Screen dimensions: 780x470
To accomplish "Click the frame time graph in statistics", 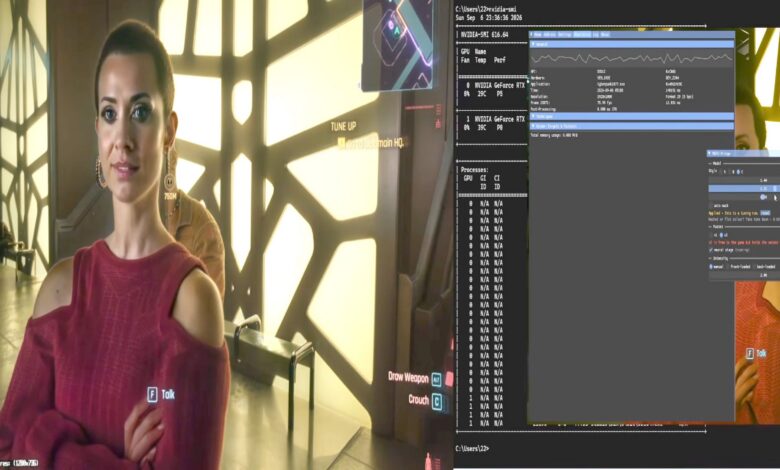I will [632, 59].
